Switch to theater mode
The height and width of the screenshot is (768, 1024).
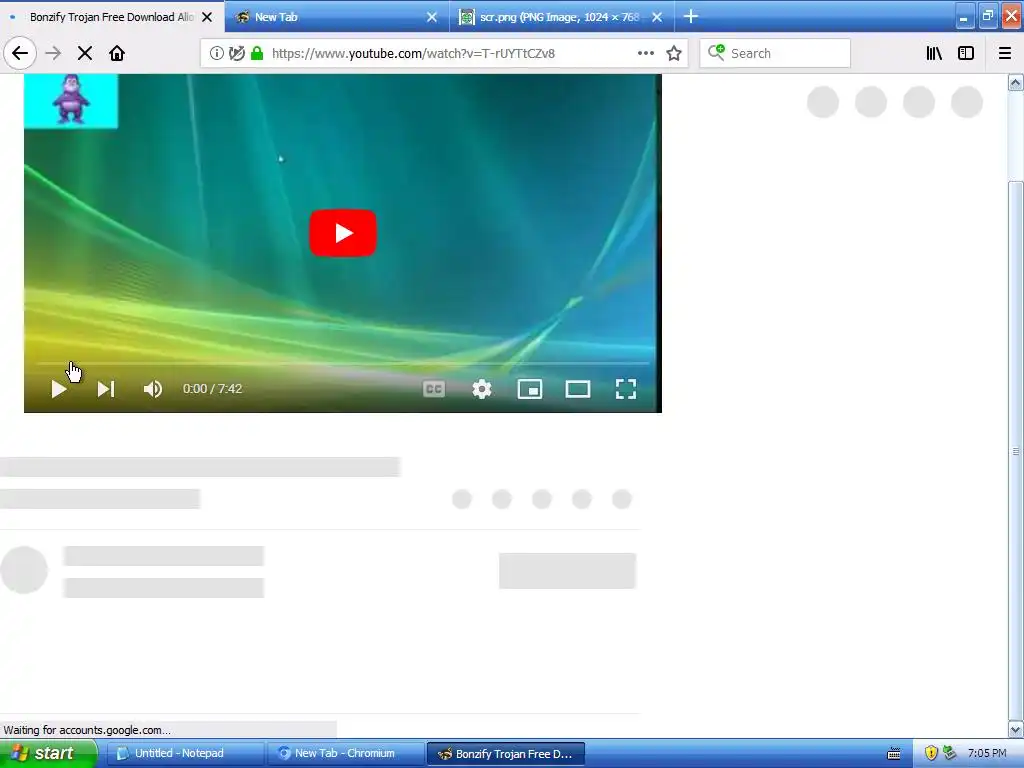click(x=577, y=389)
